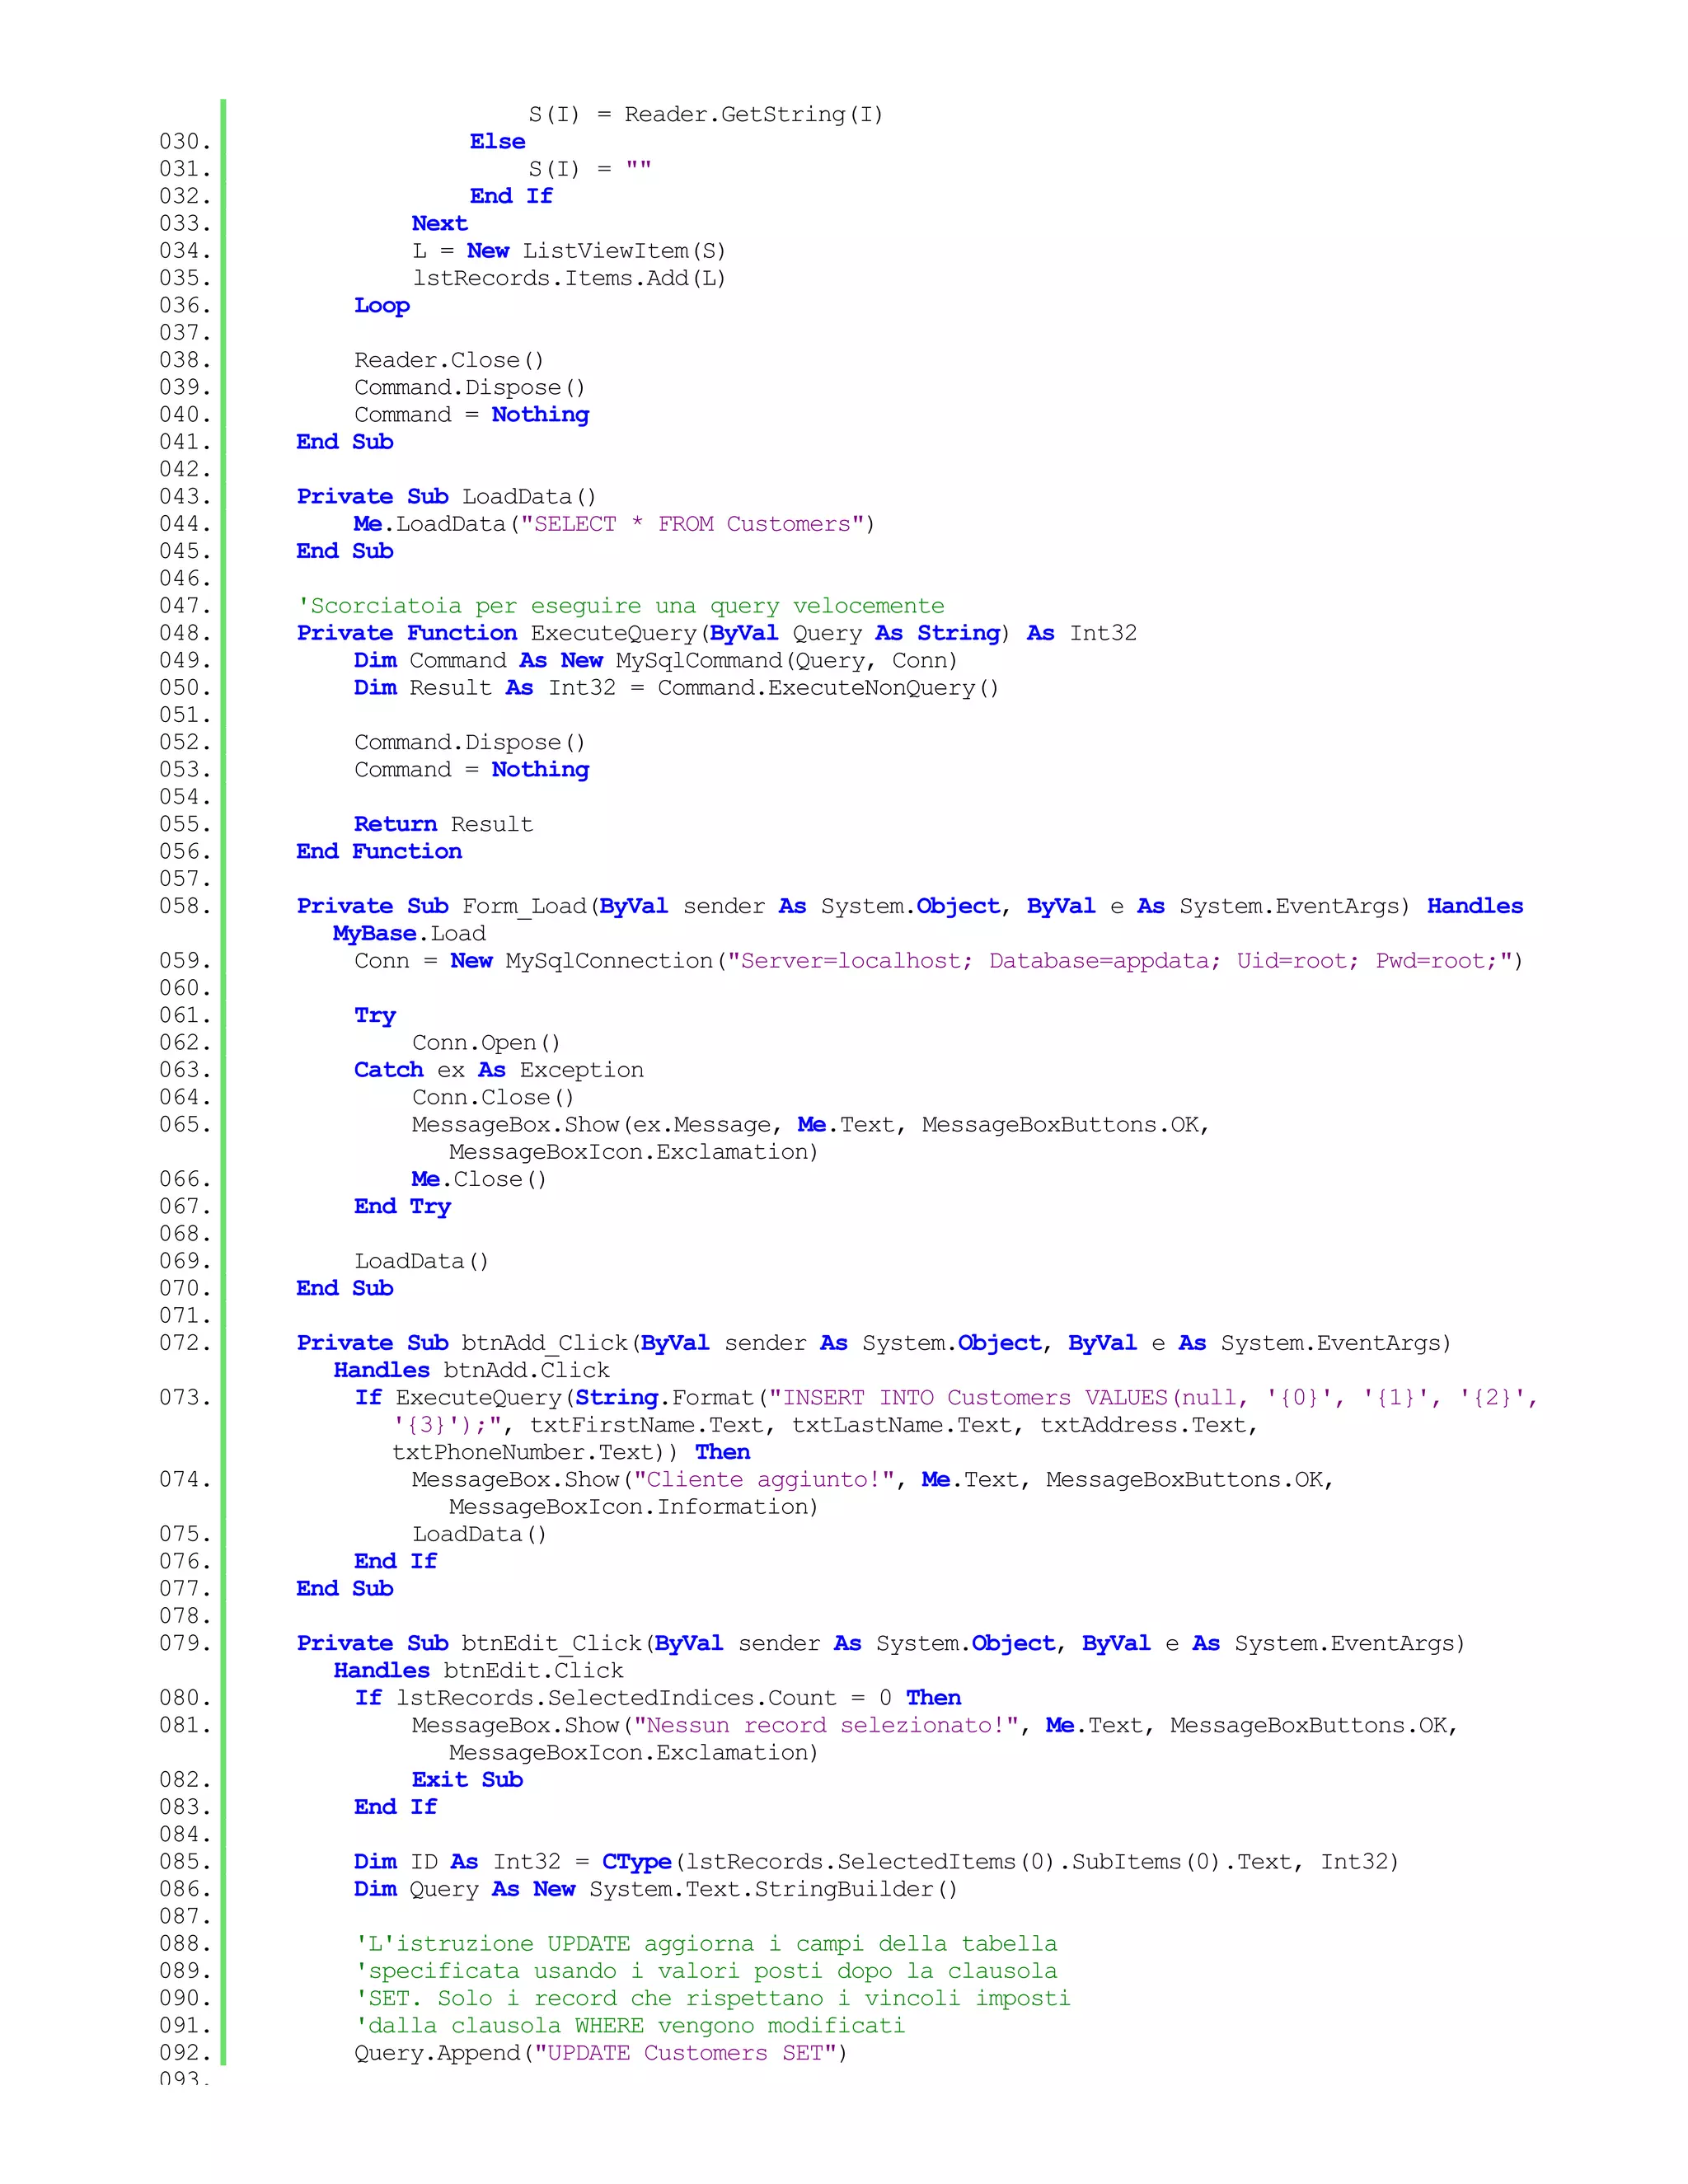Click the "Next" keyword on line 033
1688x2184 pixels.
point(439,224)
